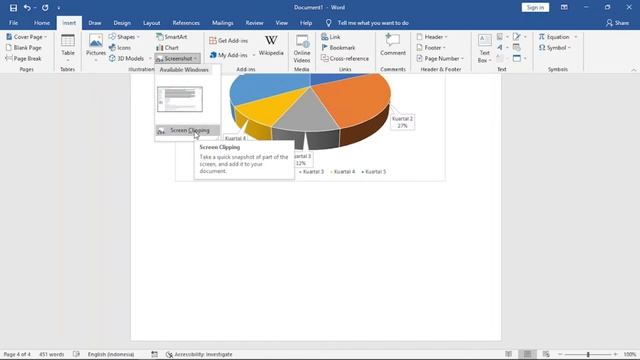Open the Design tab
The height and width of the screenshot is (360, 640).
122,23
